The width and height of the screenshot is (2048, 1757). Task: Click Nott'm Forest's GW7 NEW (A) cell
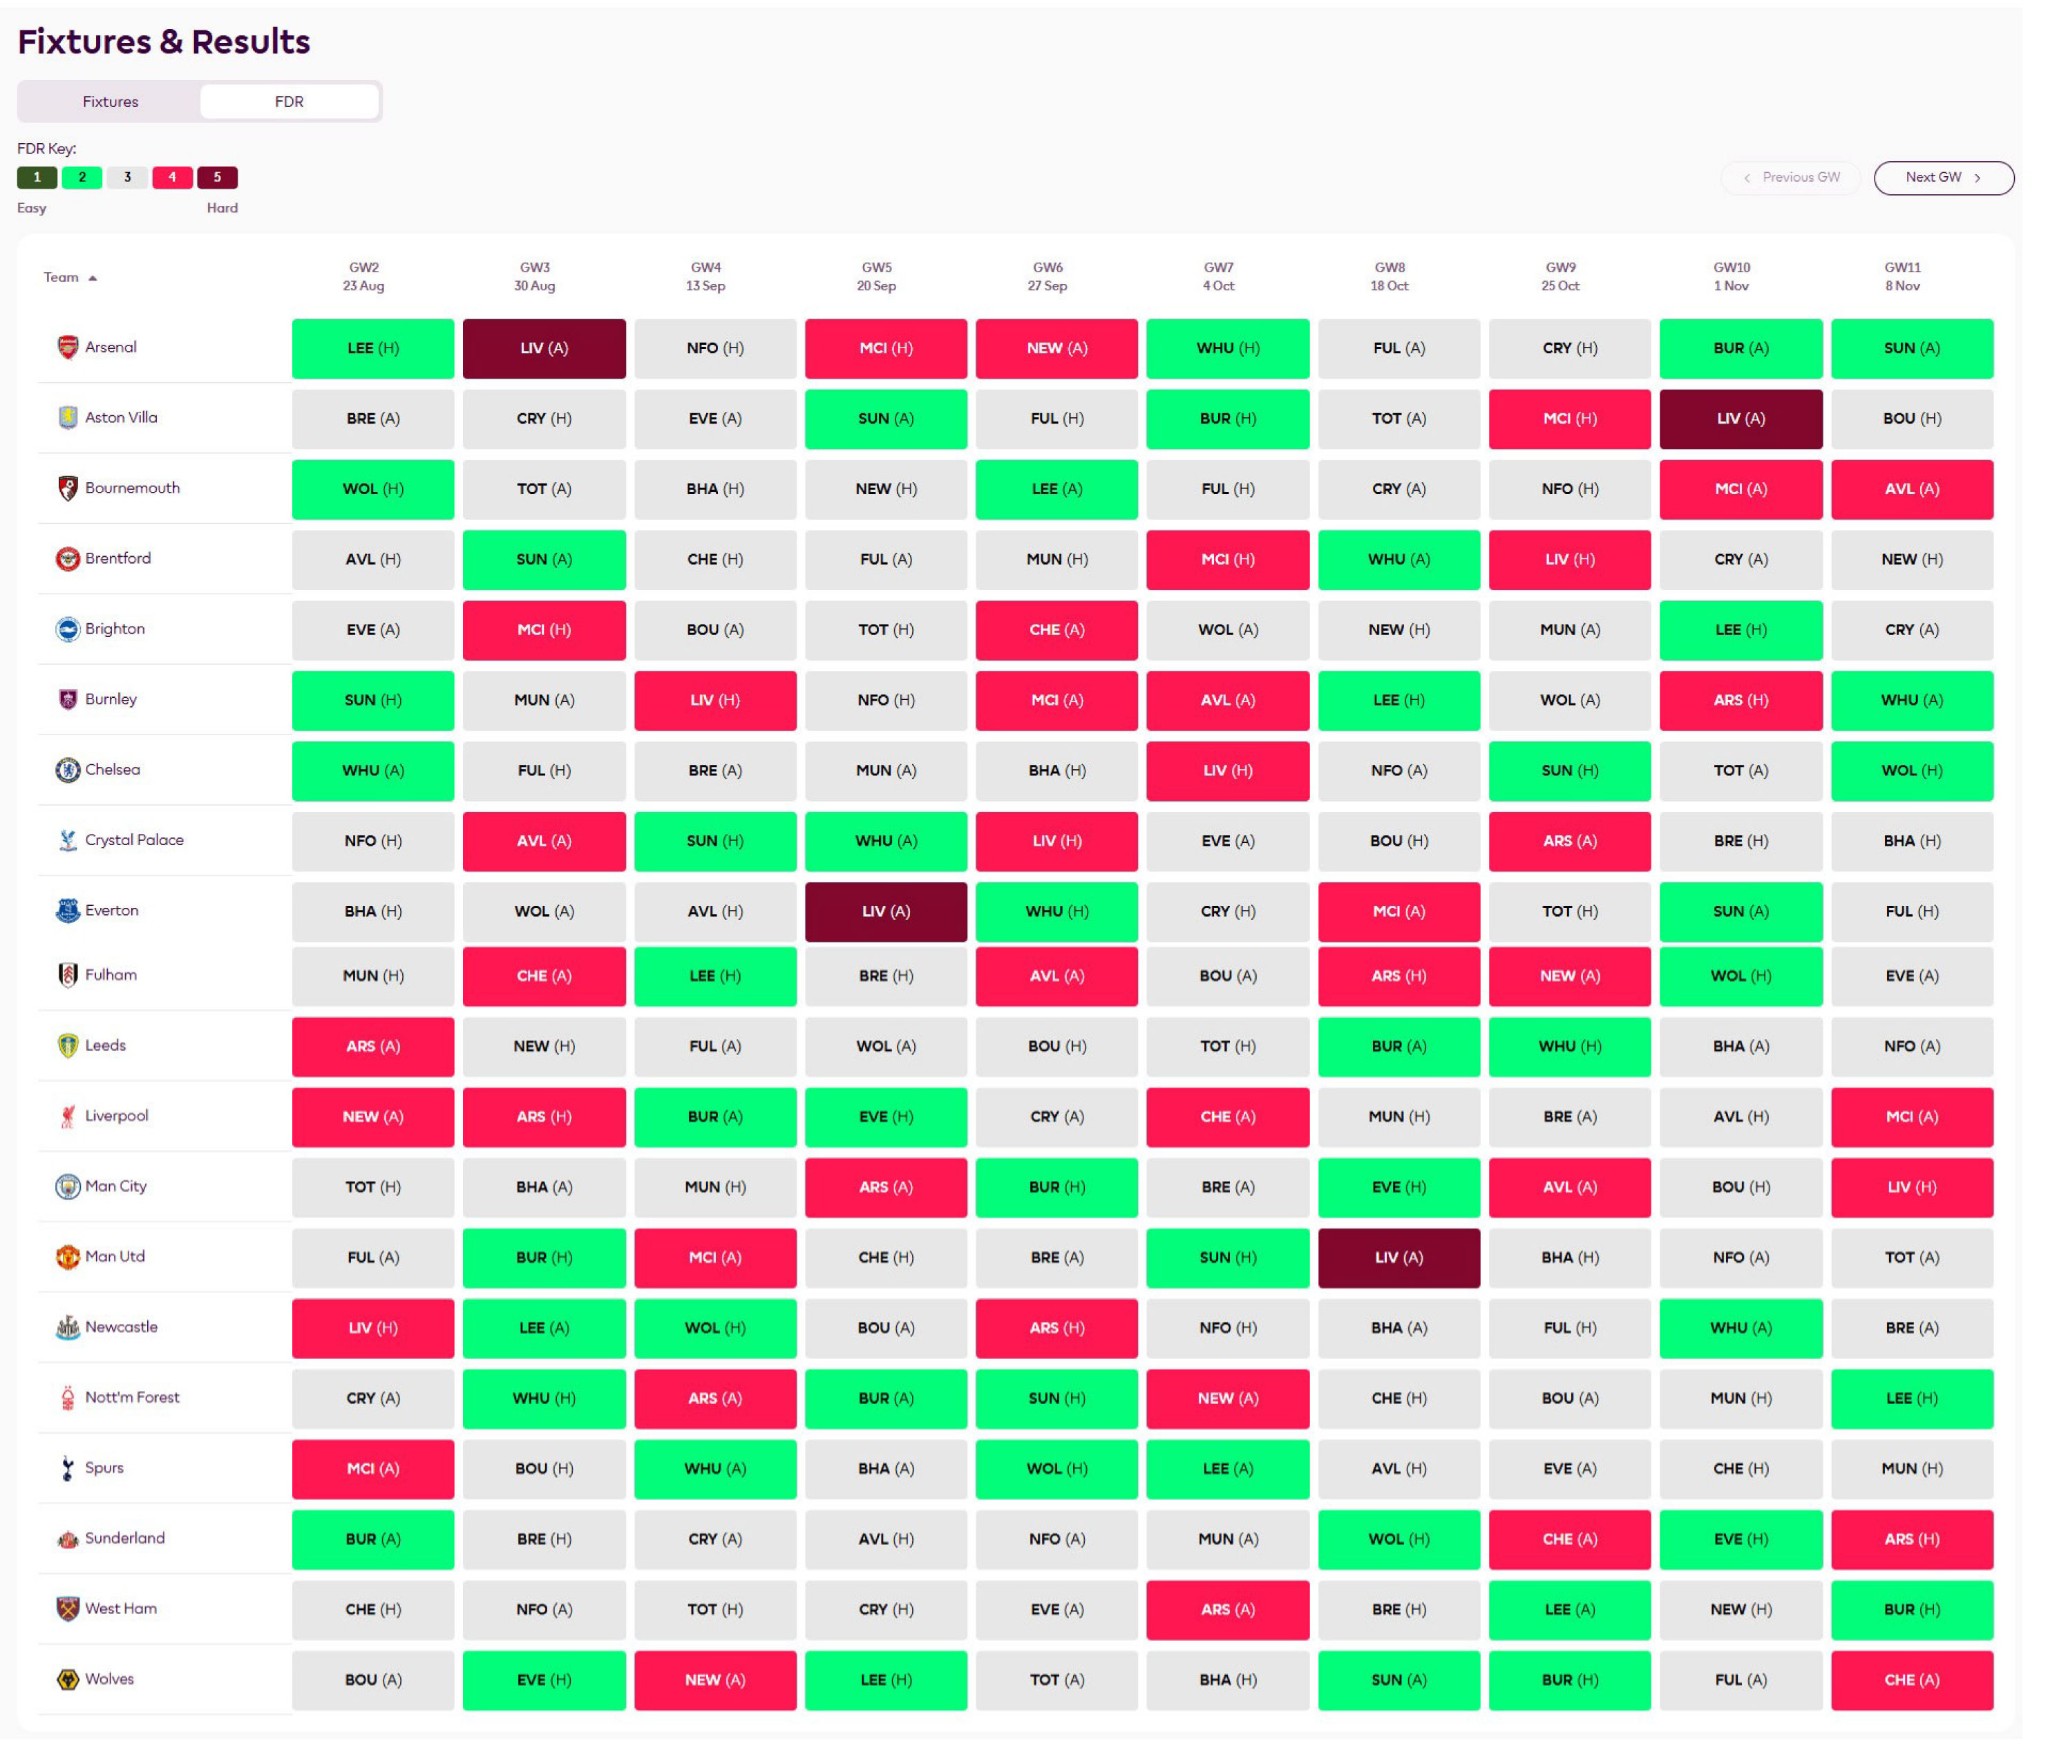click(1228, 1398)
